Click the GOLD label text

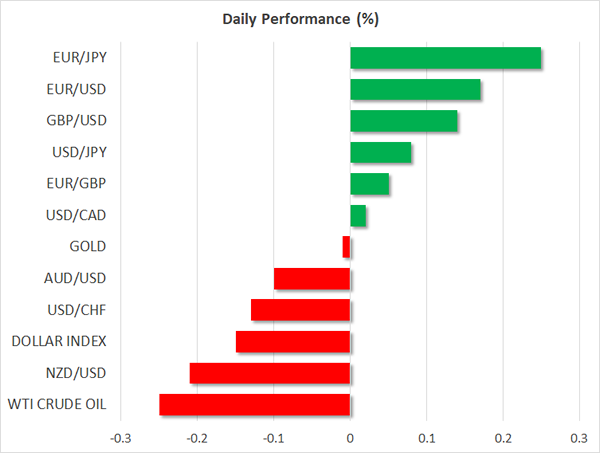click(87, 247)
